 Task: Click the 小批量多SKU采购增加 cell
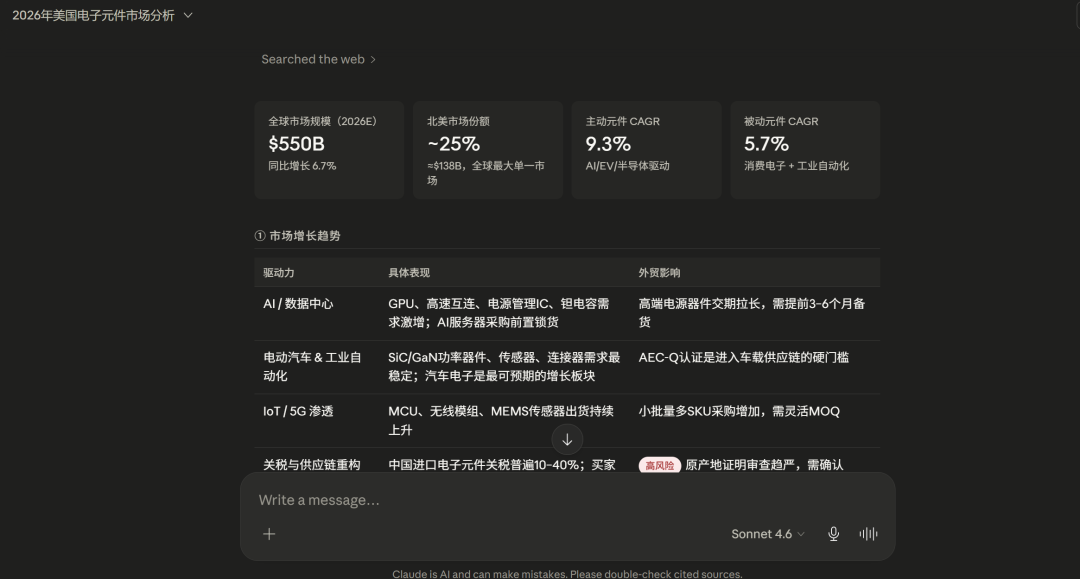point(739,411)
